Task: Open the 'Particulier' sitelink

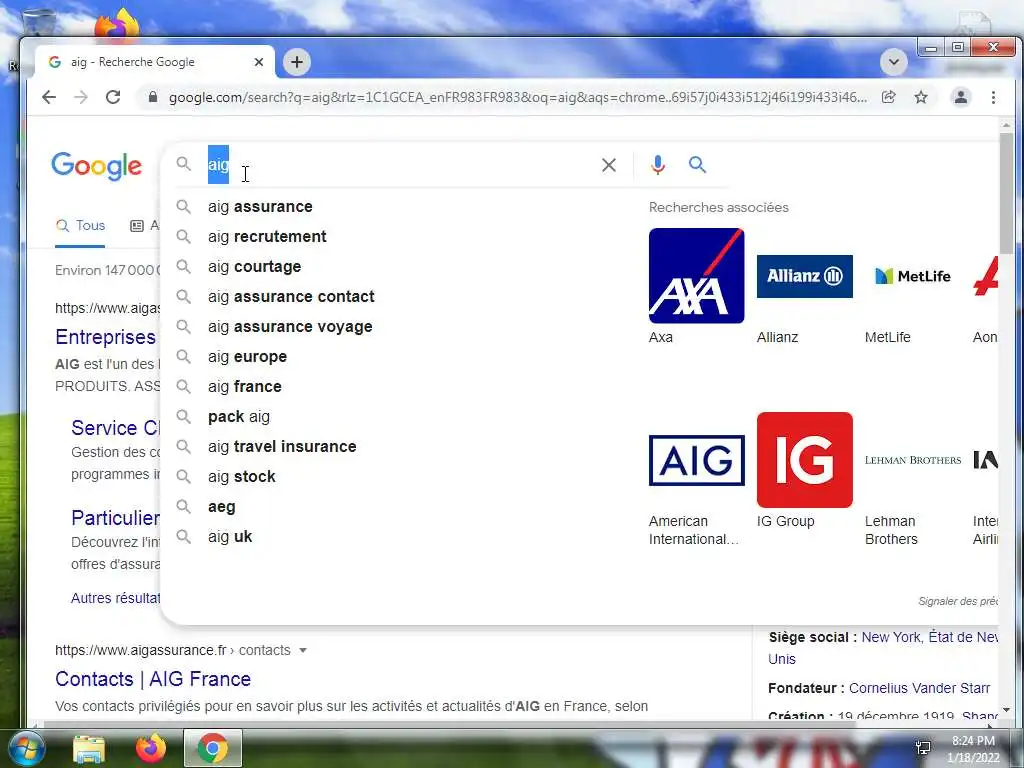Action: 115,518
